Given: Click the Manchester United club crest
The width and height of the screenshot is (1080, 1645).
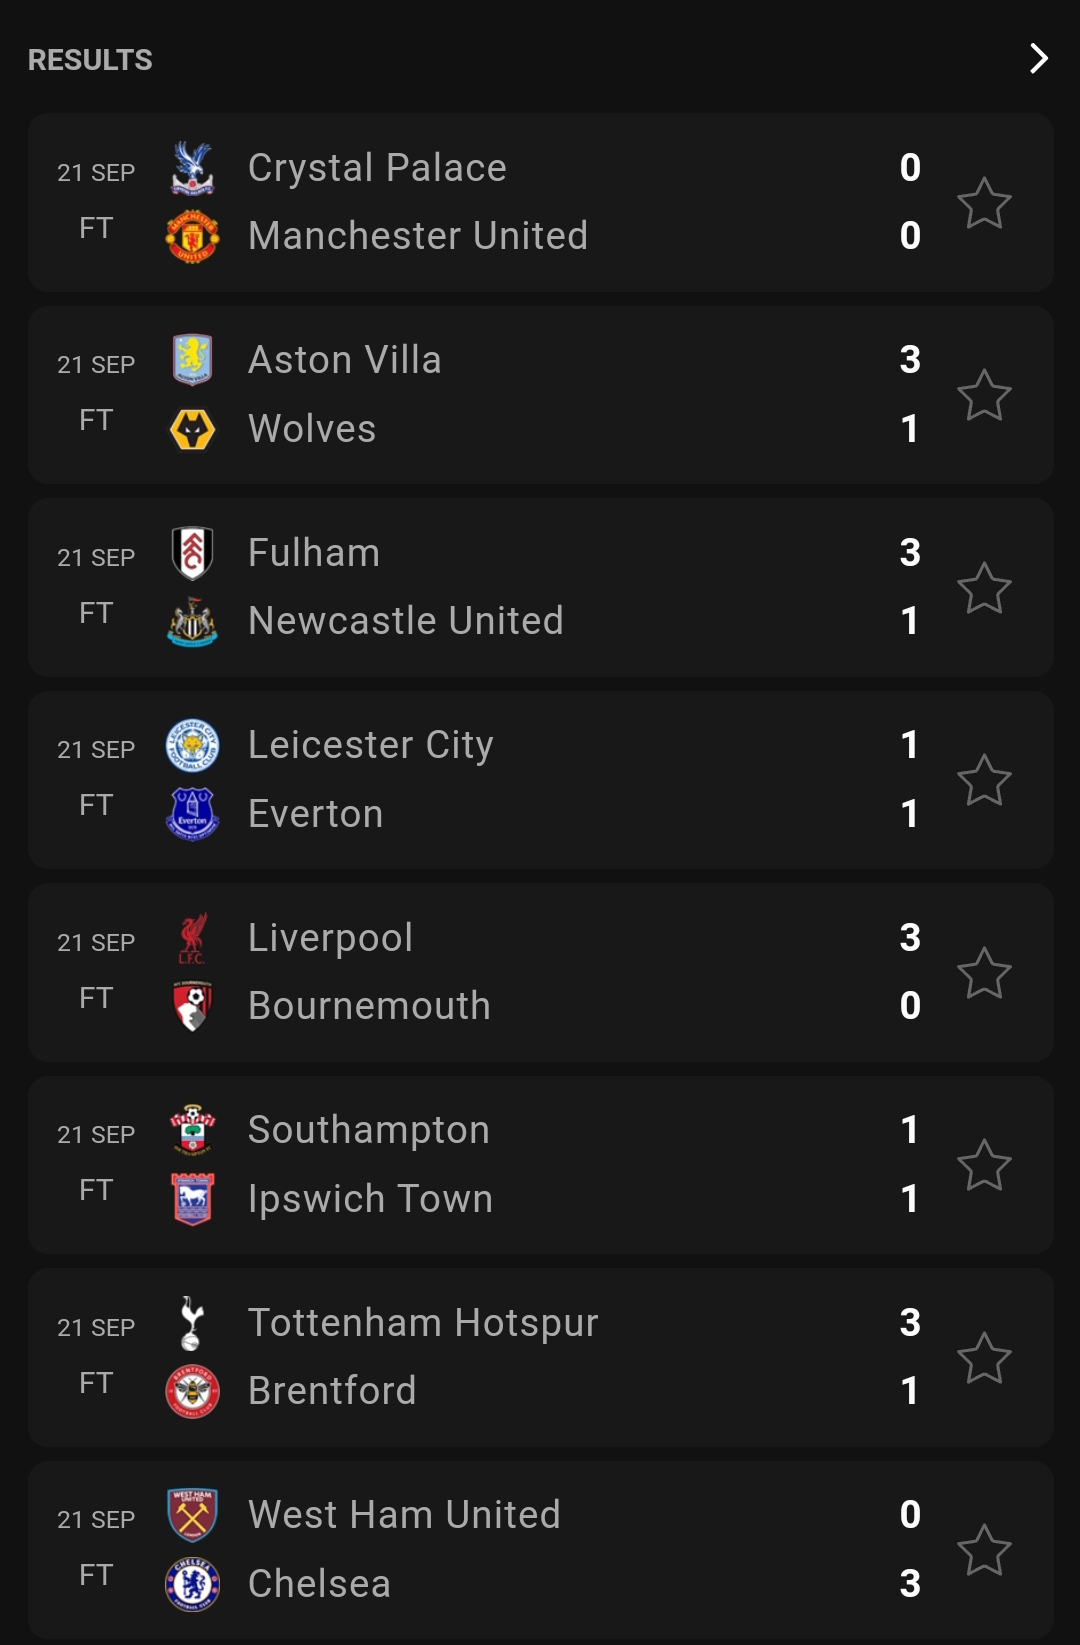Looking at the screenshot, I should point(192,236).
